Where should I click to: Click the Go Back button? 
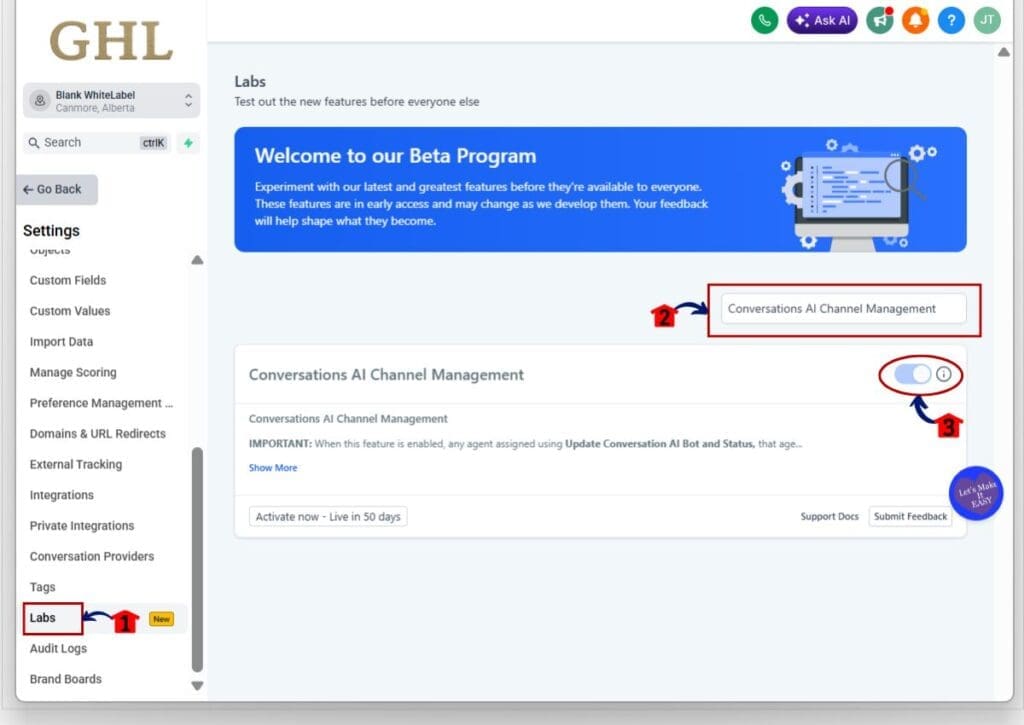(57, 189)
